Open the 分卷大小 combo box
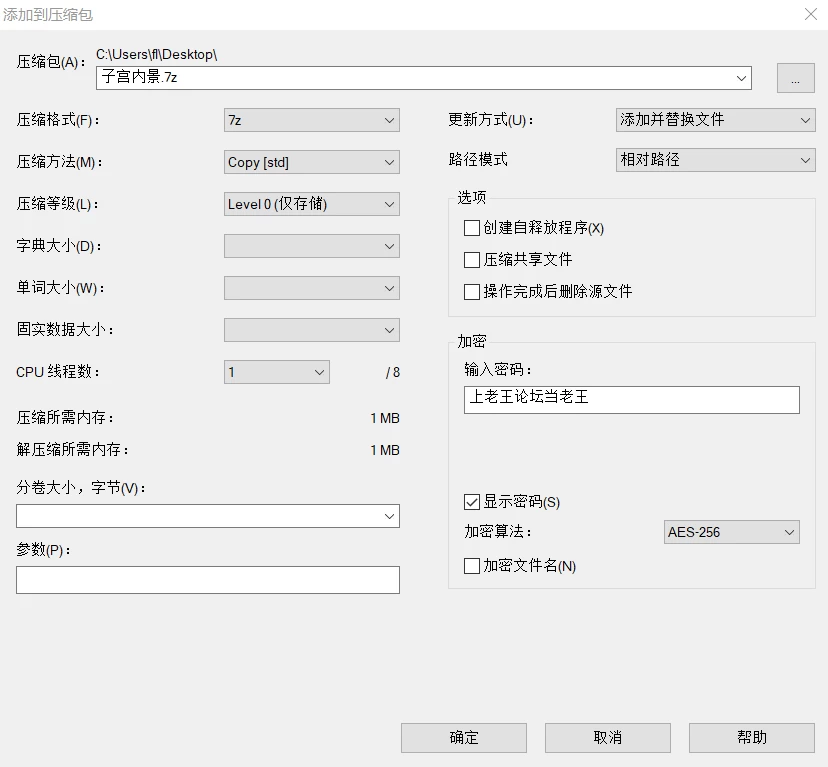 [208, 516]
